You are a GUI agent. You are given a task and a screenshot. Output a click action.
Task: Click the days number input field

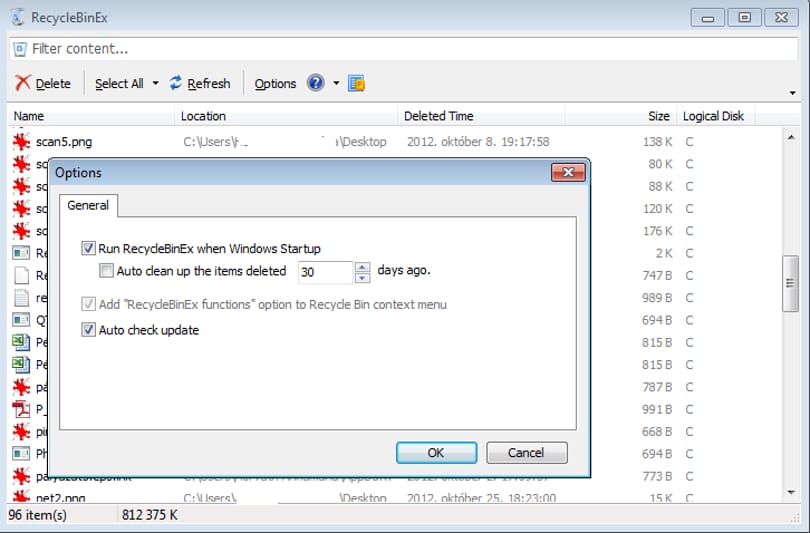tap(325, 272)
